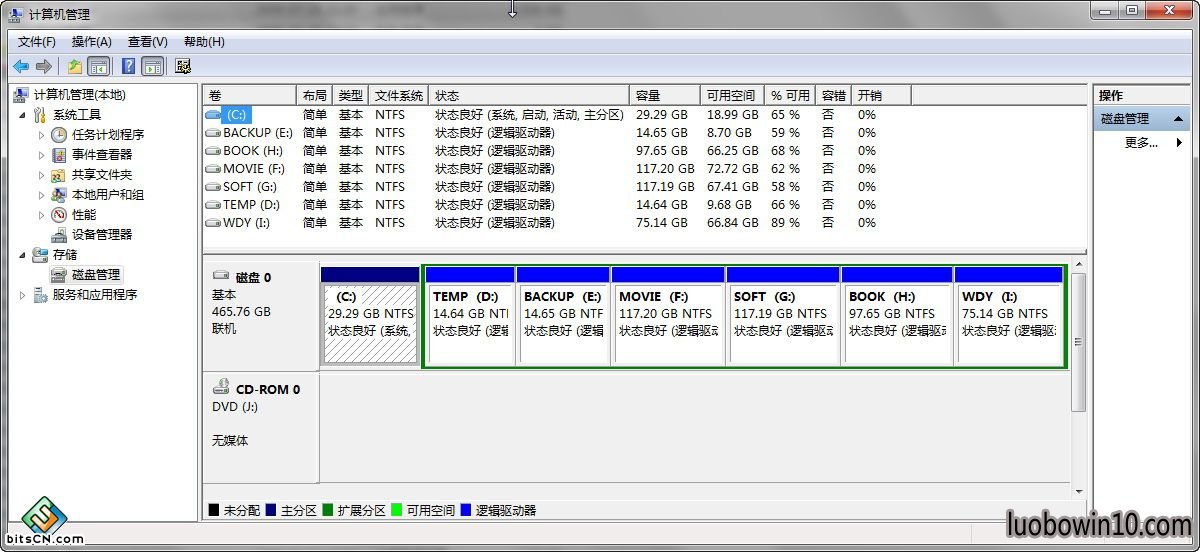Open the 帮助(H) menu
This screenshot has width=1200, height=552.
point(204,42)
